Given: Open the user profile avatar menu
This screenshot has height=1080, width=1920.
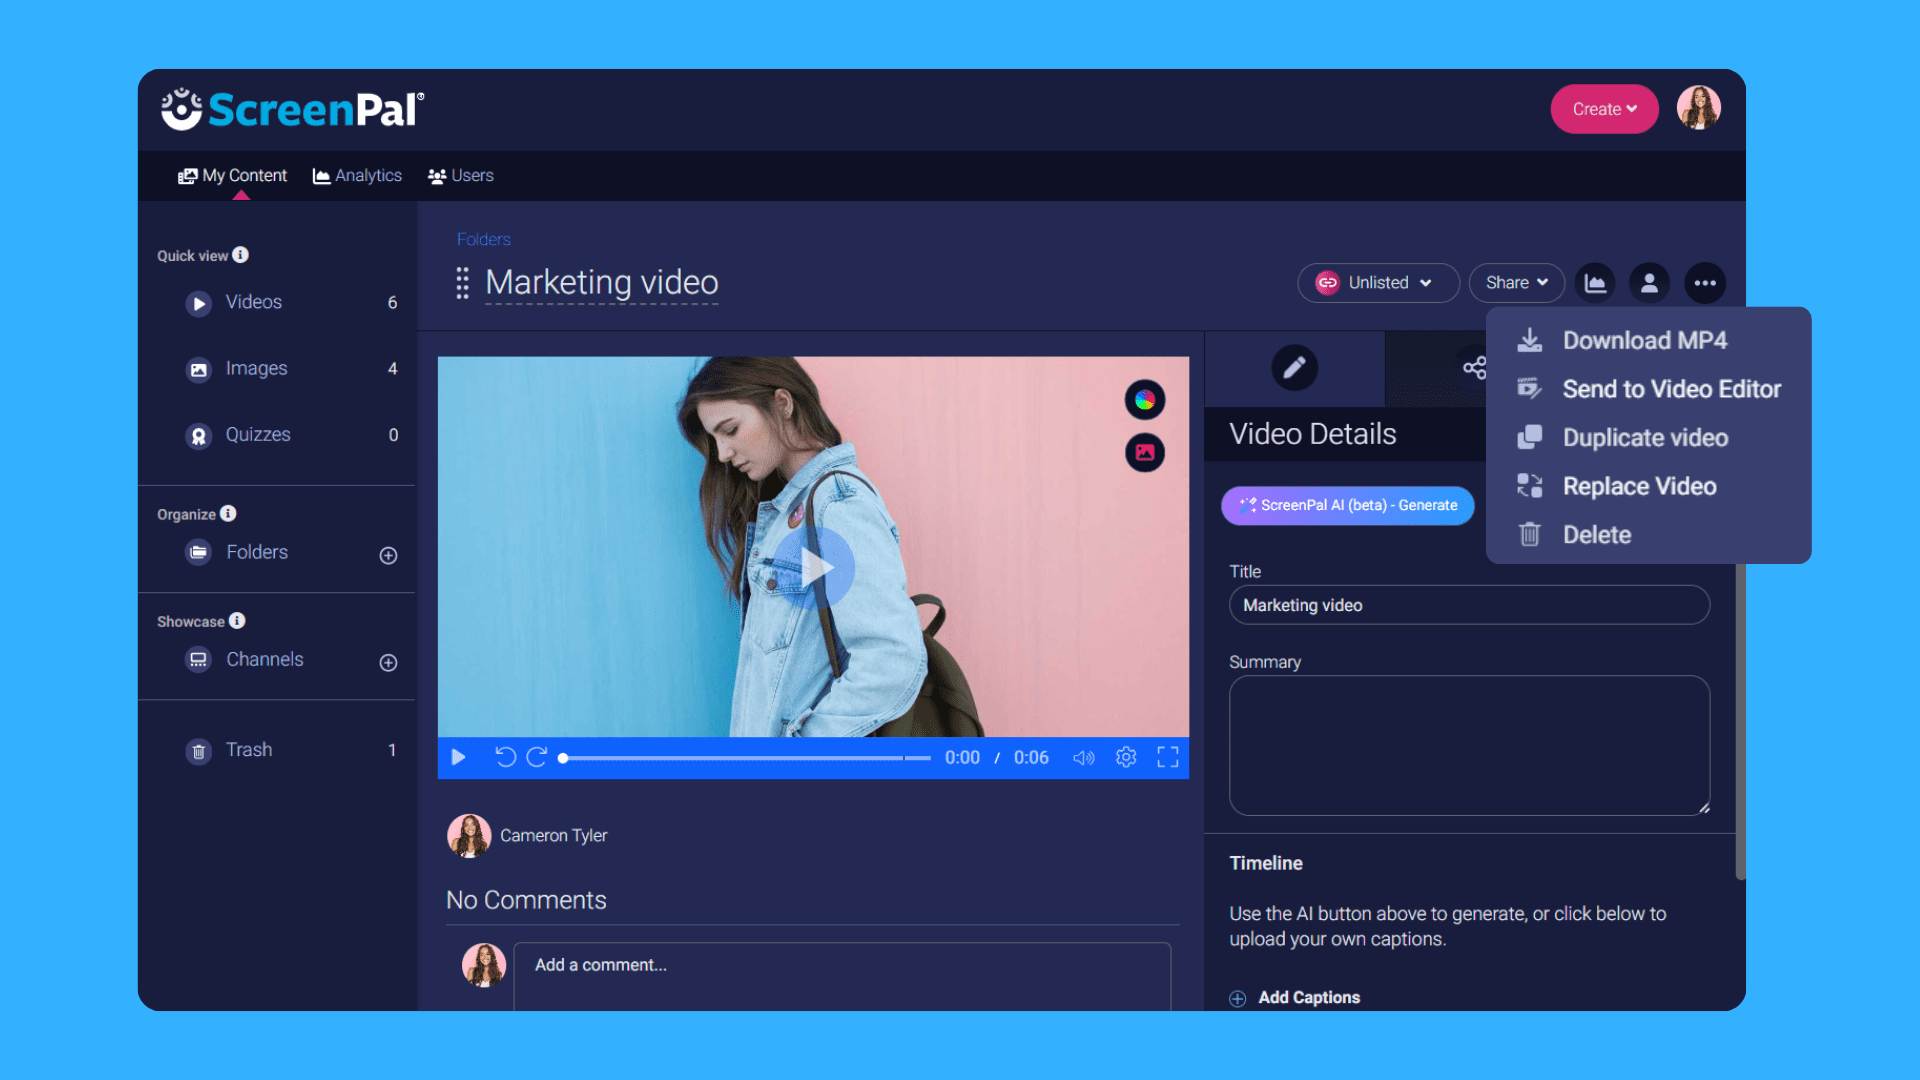Looking at the screenshot, I should pos(1698,108).
